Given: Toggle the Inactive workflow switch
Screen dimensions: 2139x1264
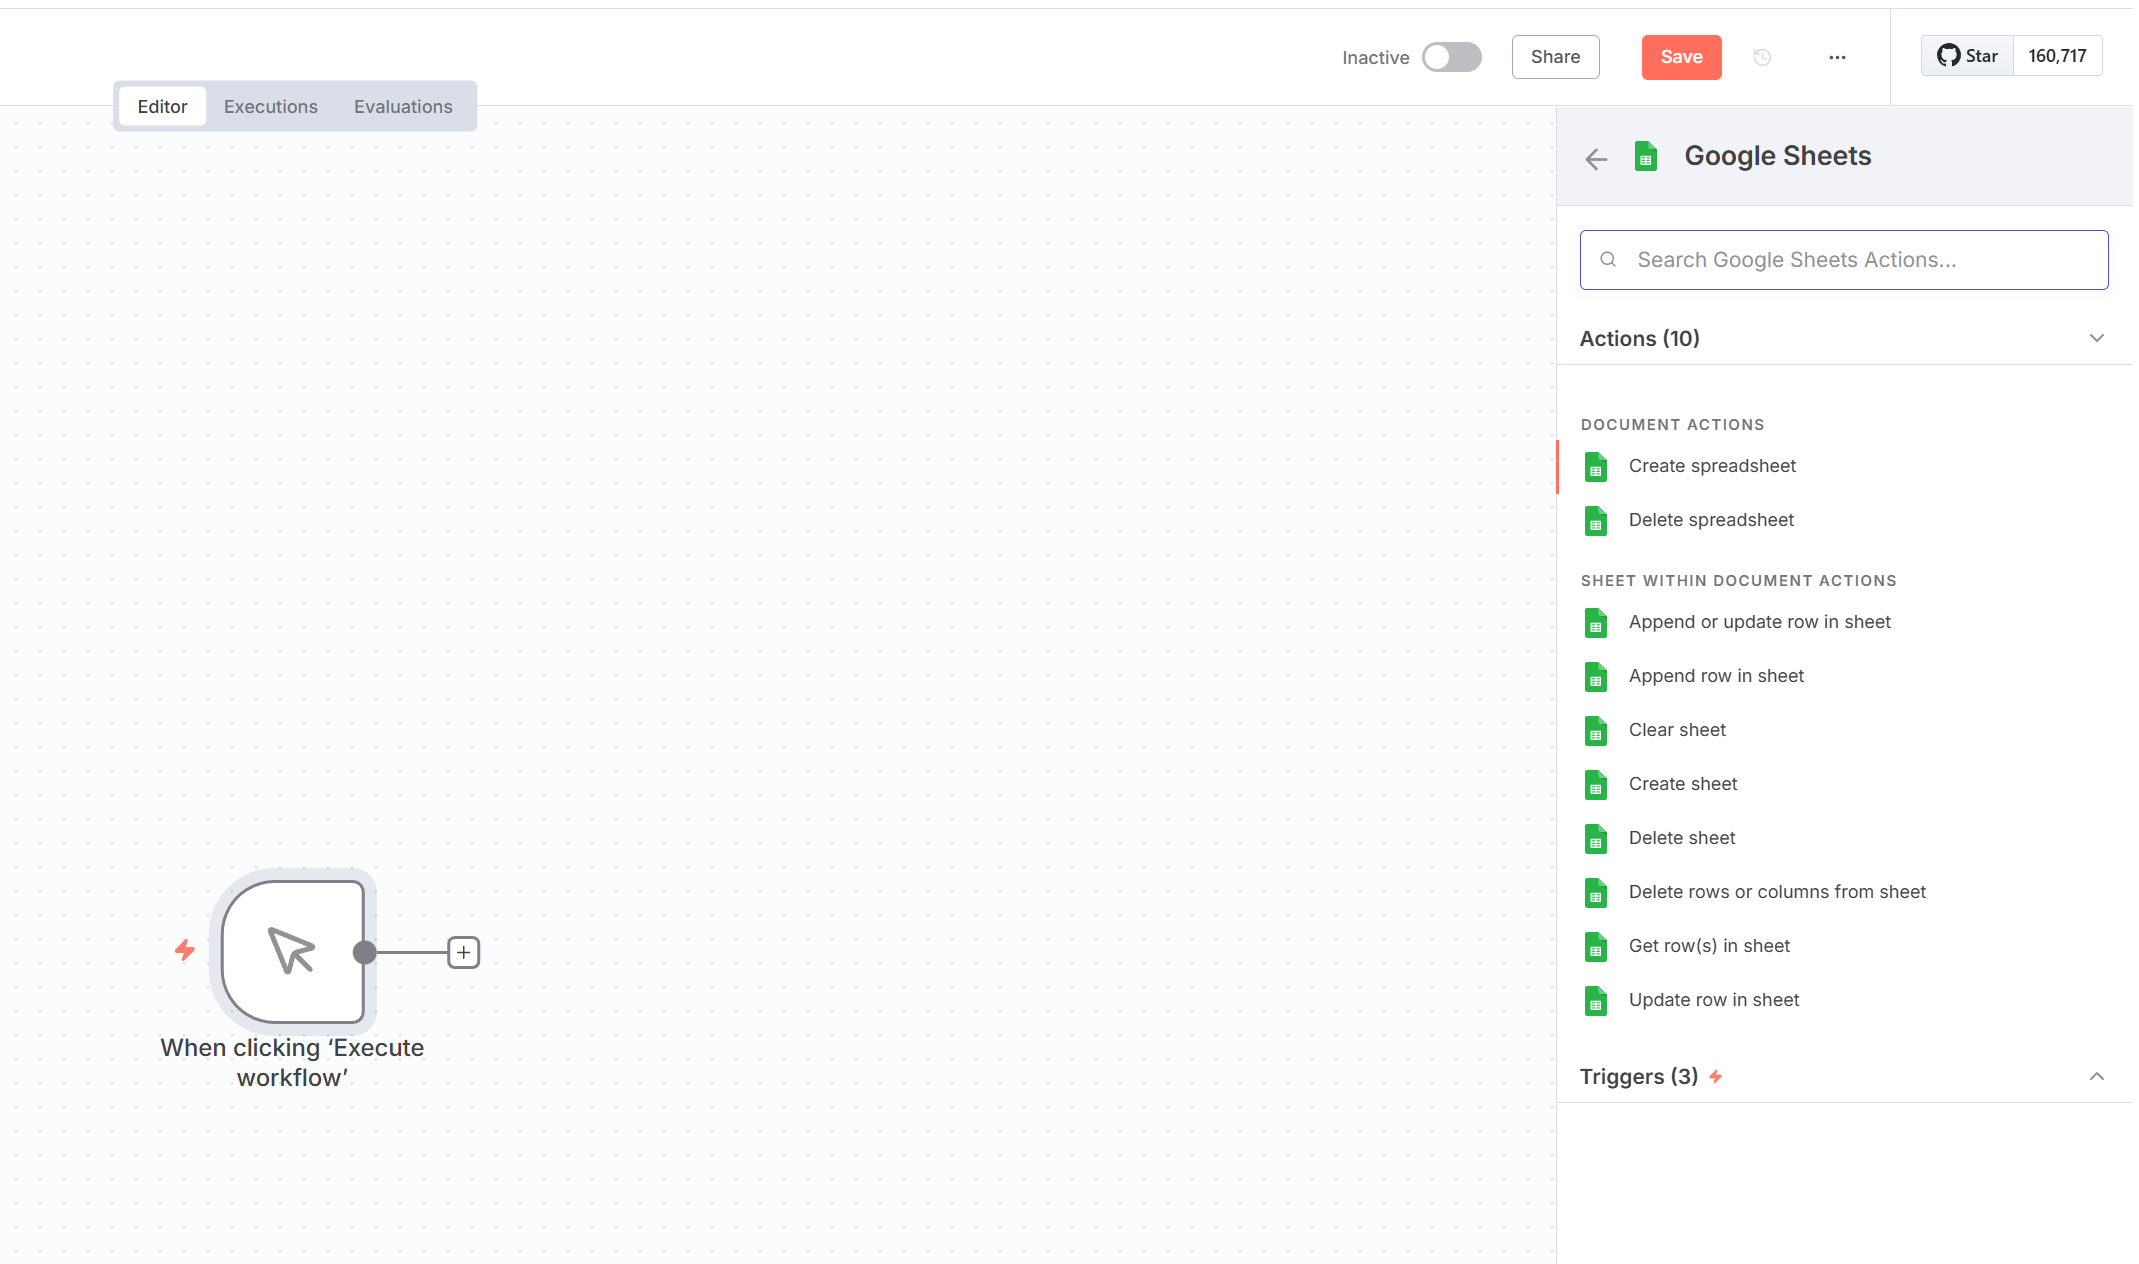Looking at the screenshot, I should click(1451, 57).
